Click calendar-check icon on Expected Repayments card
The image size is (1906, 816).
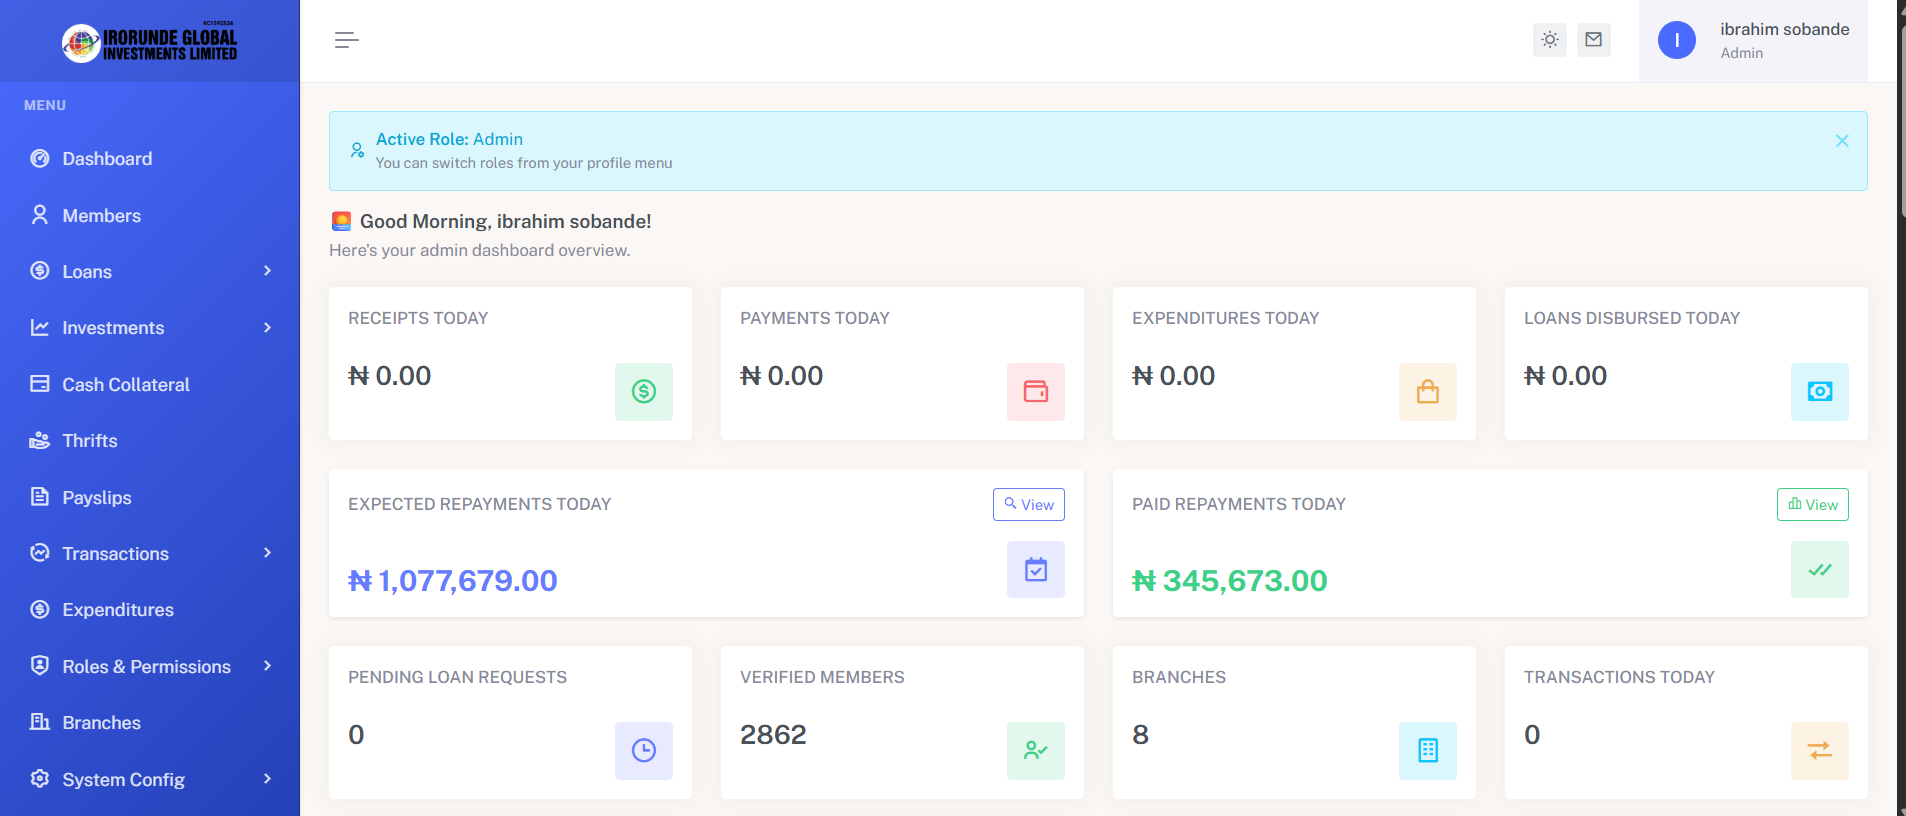(x=1036, y=570)
